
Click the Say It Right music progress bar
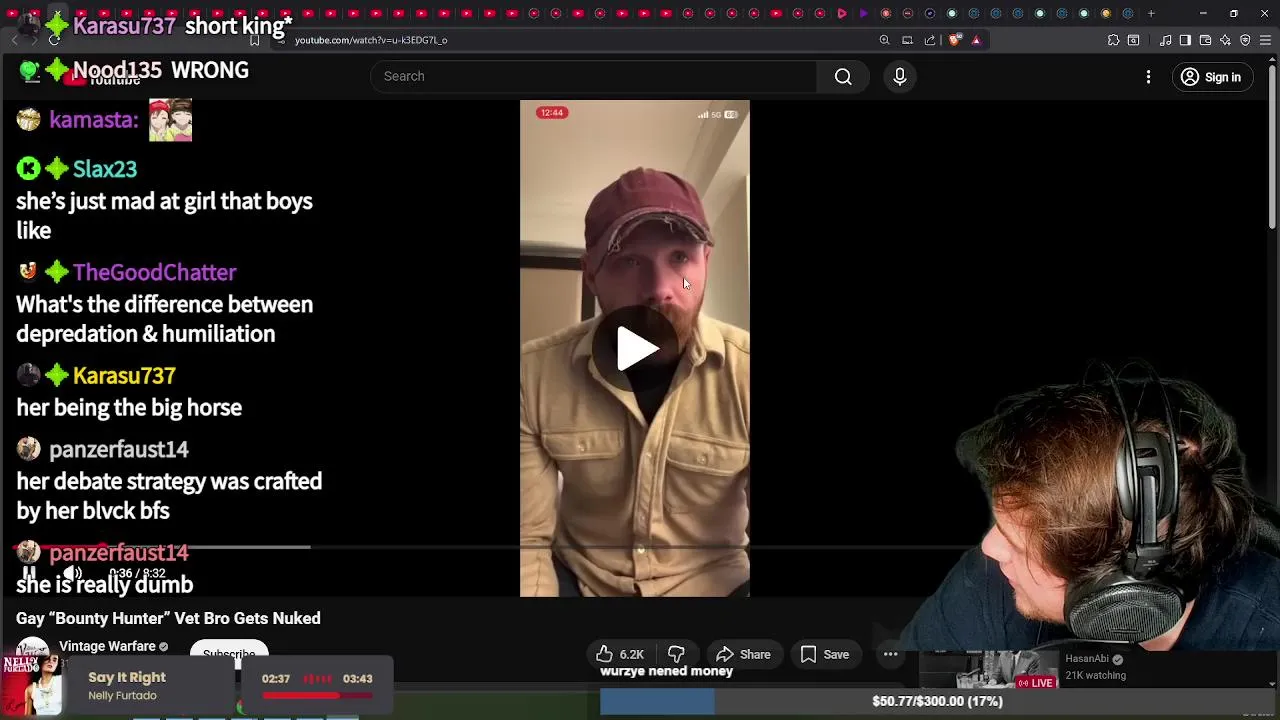(x=317, y=694)
